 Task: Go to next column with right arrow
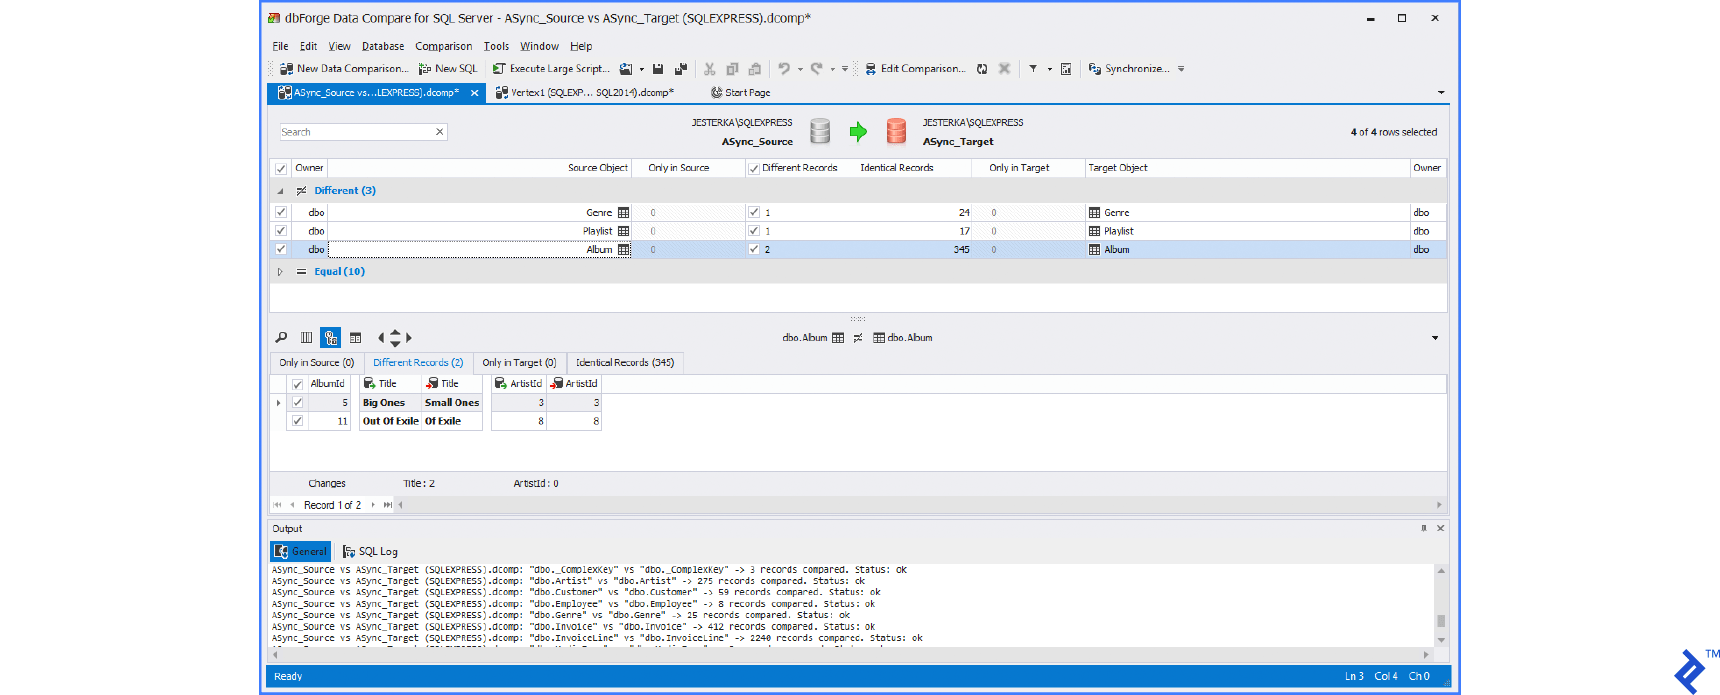pyautogui.click(x=409, y=338)
